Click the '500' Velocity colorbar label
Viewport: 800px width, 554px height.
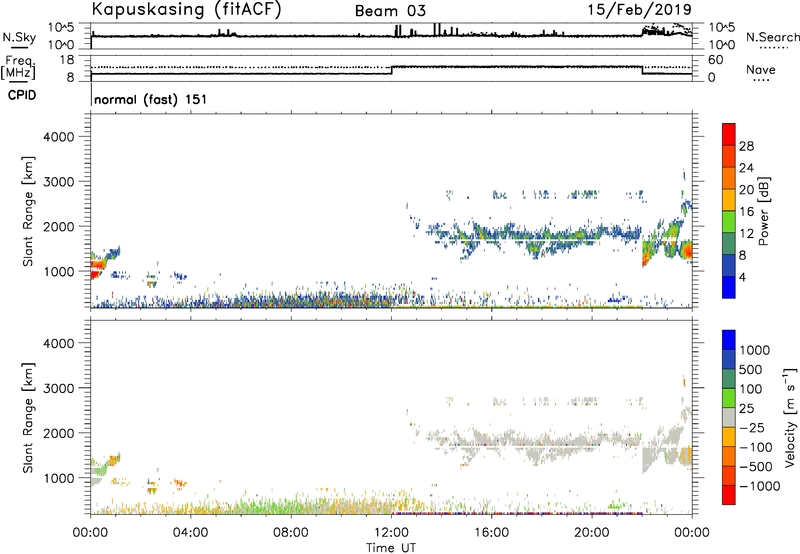pos(751,369)
